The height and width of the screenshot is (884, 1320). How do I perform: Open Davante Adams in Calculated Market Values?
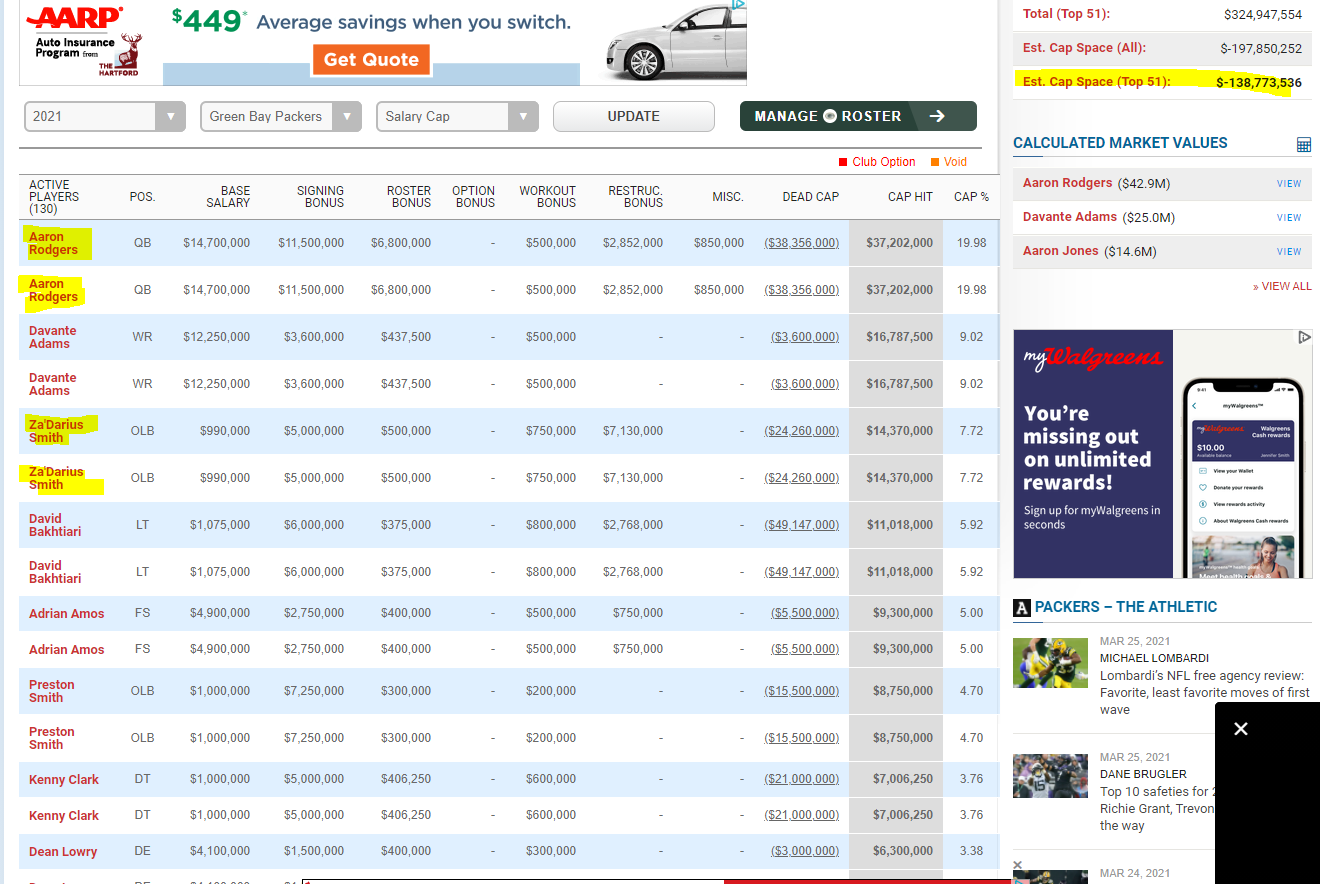[1070, 217]
